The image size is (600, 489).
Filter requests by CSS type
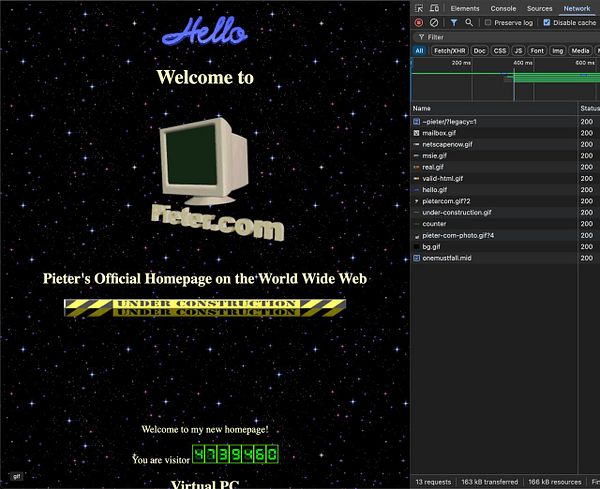click(500, 51)
